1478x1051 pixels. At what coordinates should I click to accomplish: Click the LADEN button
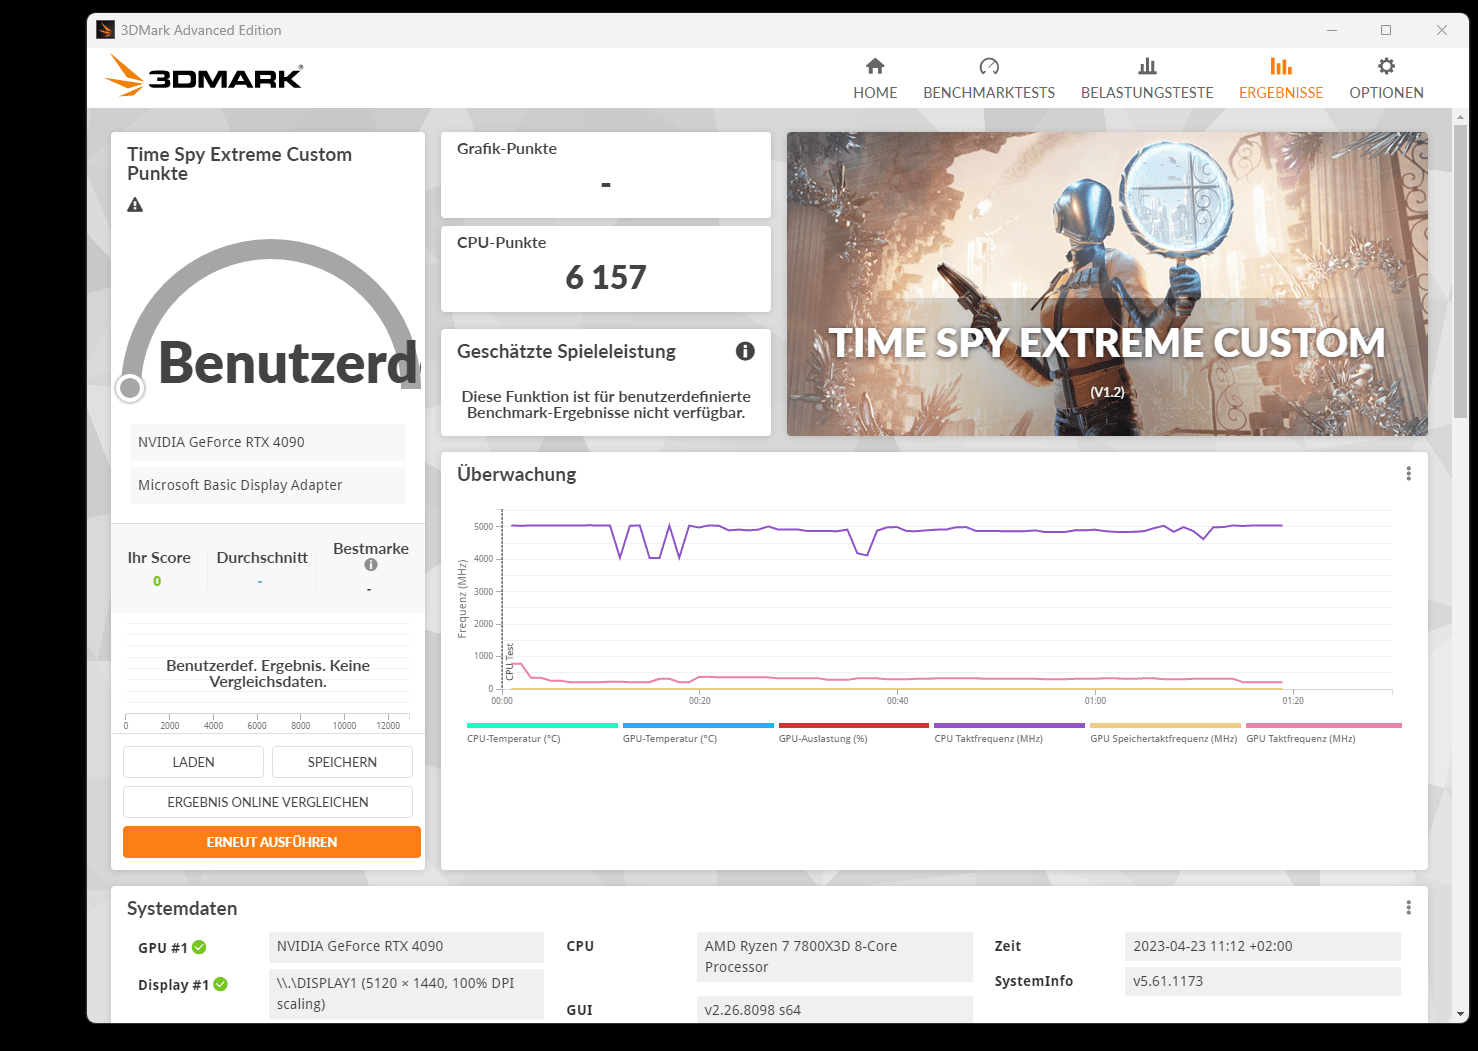[193, 762]
